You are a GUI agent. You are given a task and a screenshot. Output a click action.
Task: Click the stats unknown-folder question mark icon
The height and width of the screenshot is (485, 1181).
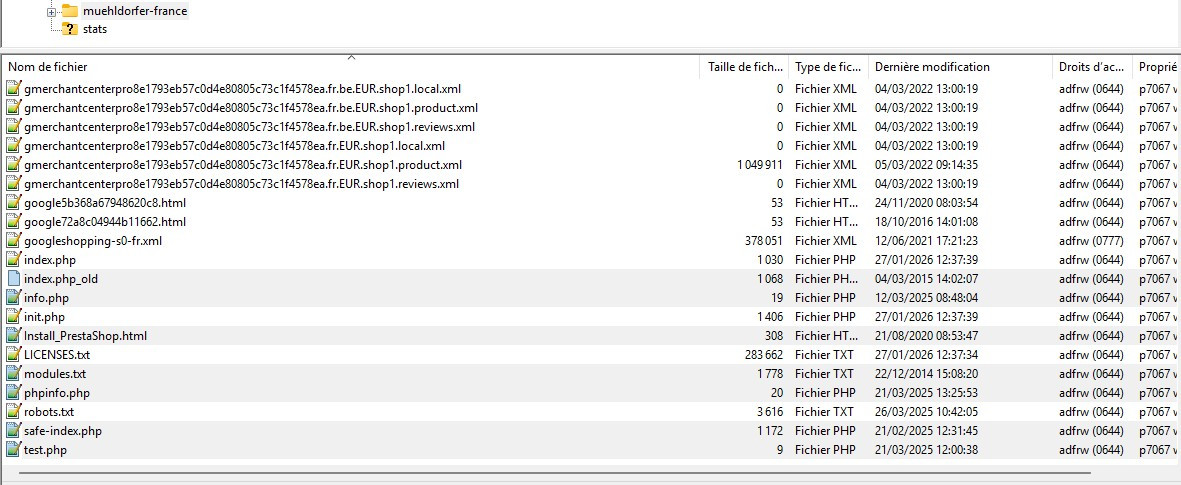70,29
